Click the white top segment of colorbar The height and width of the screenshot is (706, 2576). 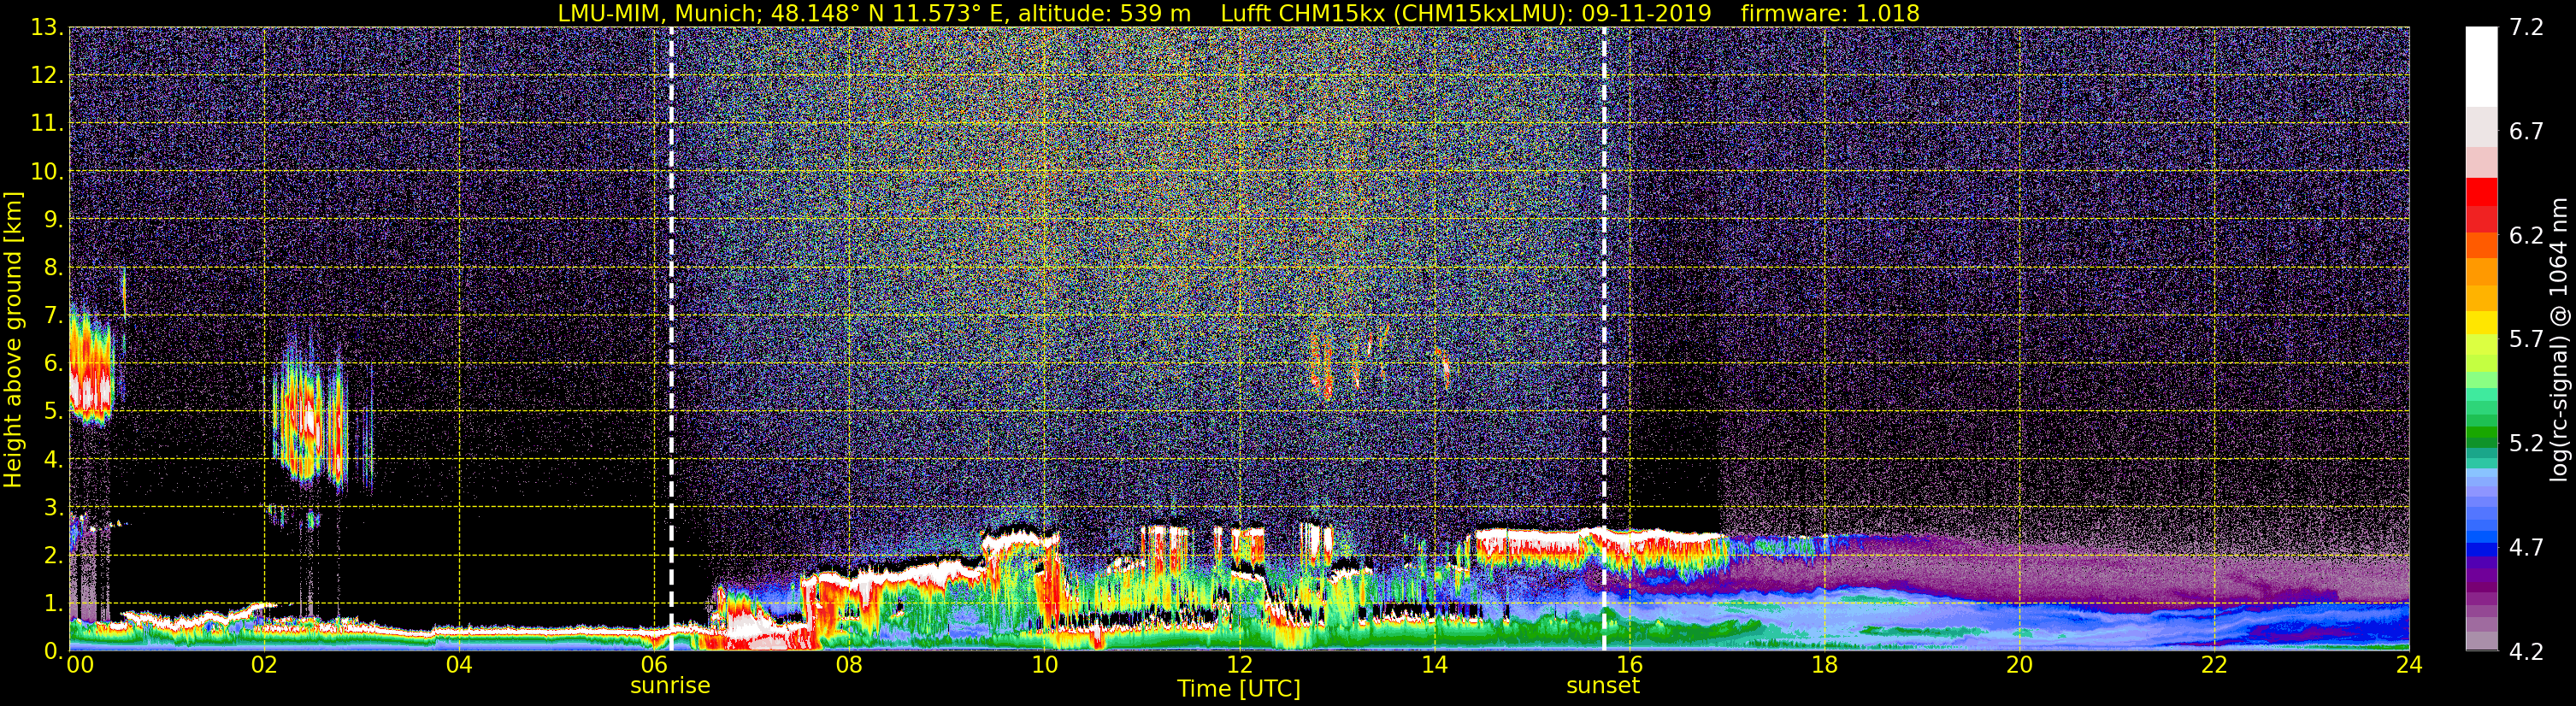(2481, 66)
